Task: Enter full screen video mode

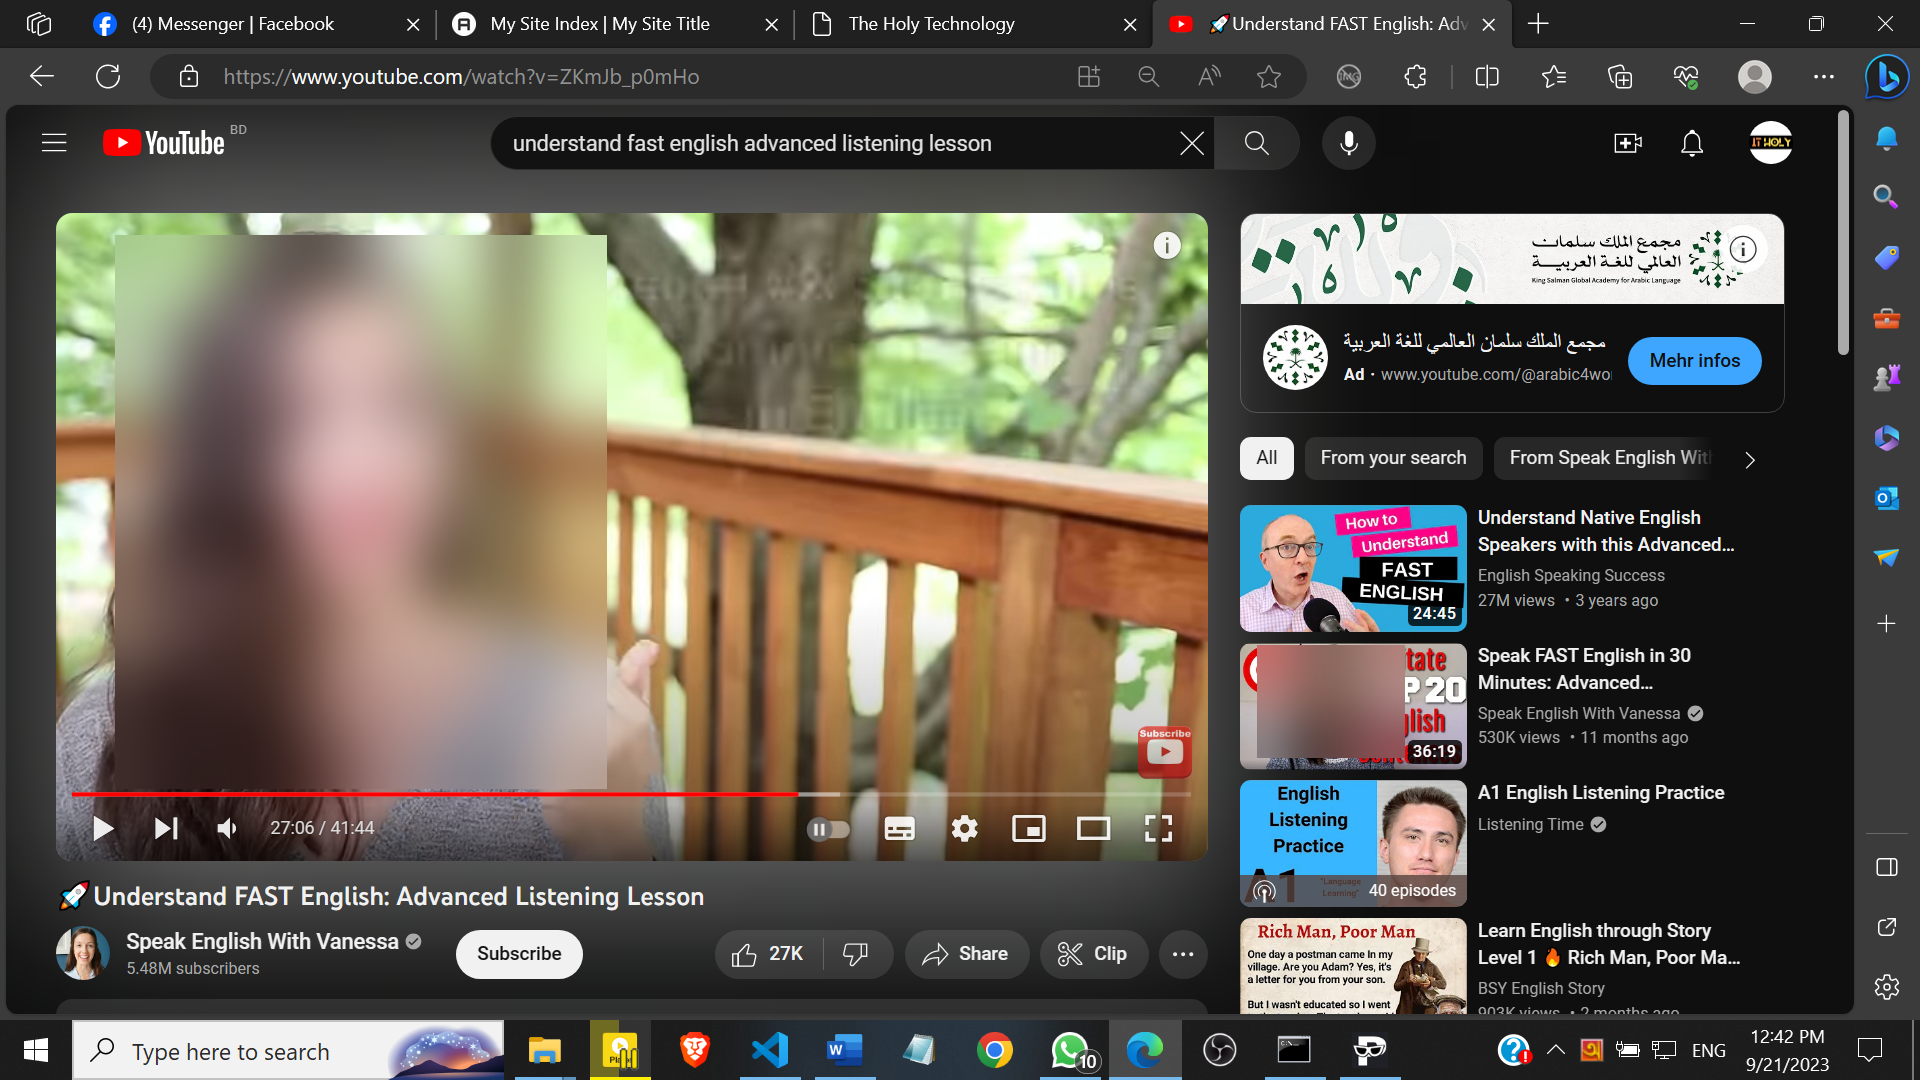Action: (x=1158, y=828)
